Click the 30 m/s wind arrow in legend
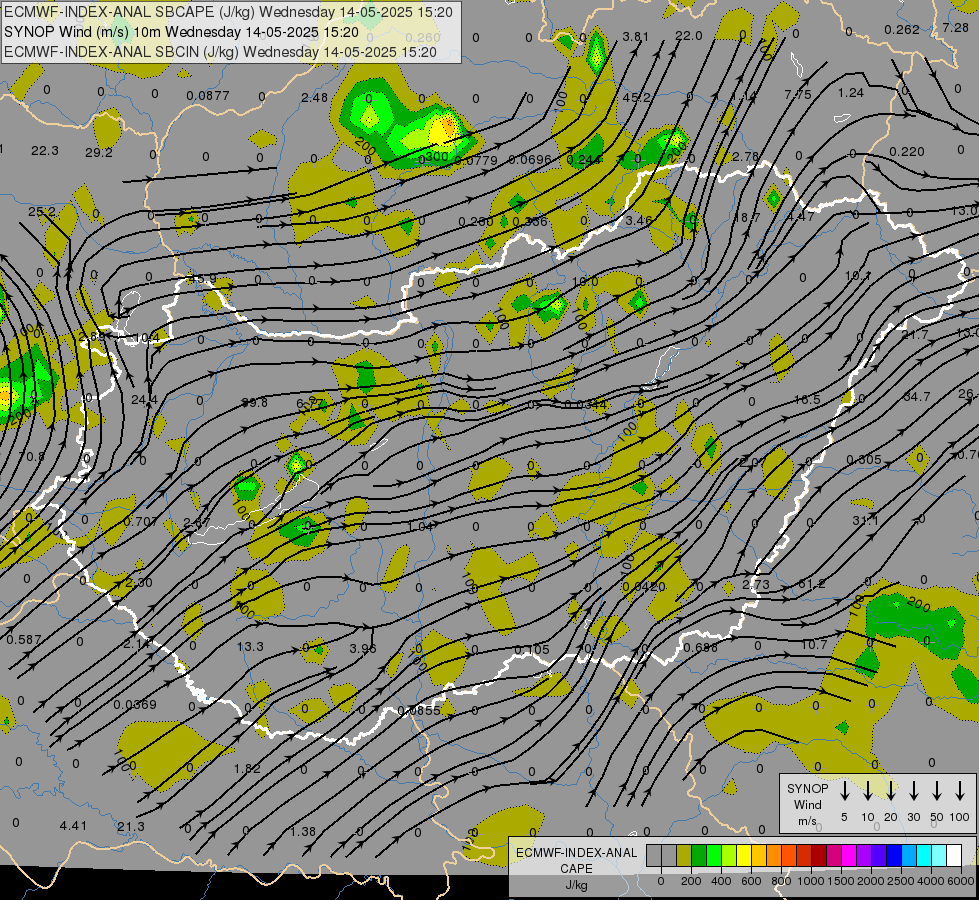Viewport: 979px width, 900px height. (913, 791)
